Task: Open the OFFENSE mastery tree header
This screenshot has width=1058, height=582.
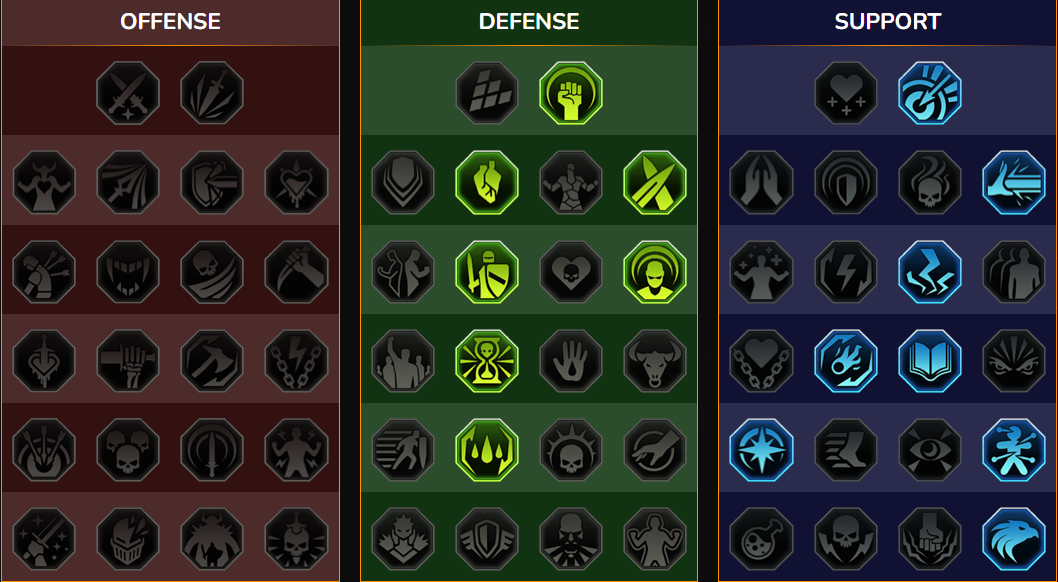Action: coord(170,22)
